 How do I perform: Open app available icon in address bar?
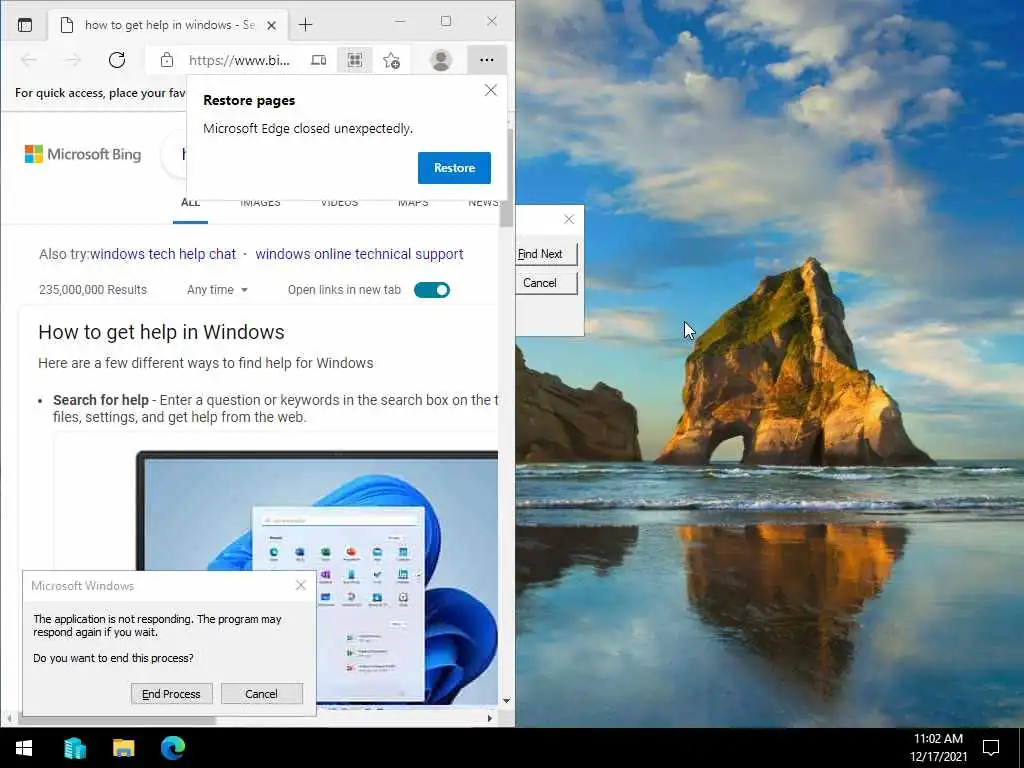tap(319, 60)
